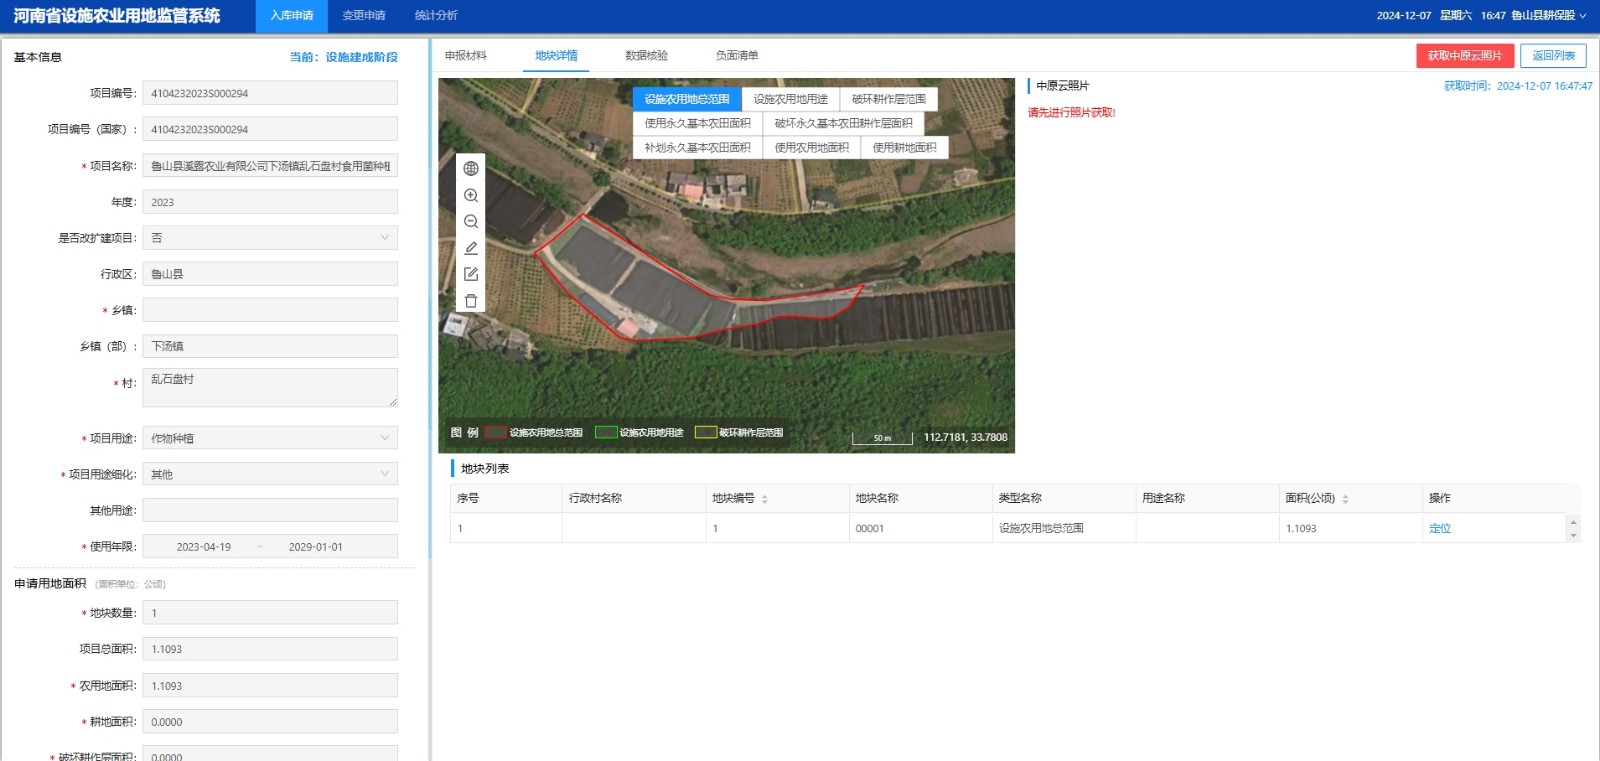
Task: Open the 入库申请 top menu
Action: [x=292, y=16]
